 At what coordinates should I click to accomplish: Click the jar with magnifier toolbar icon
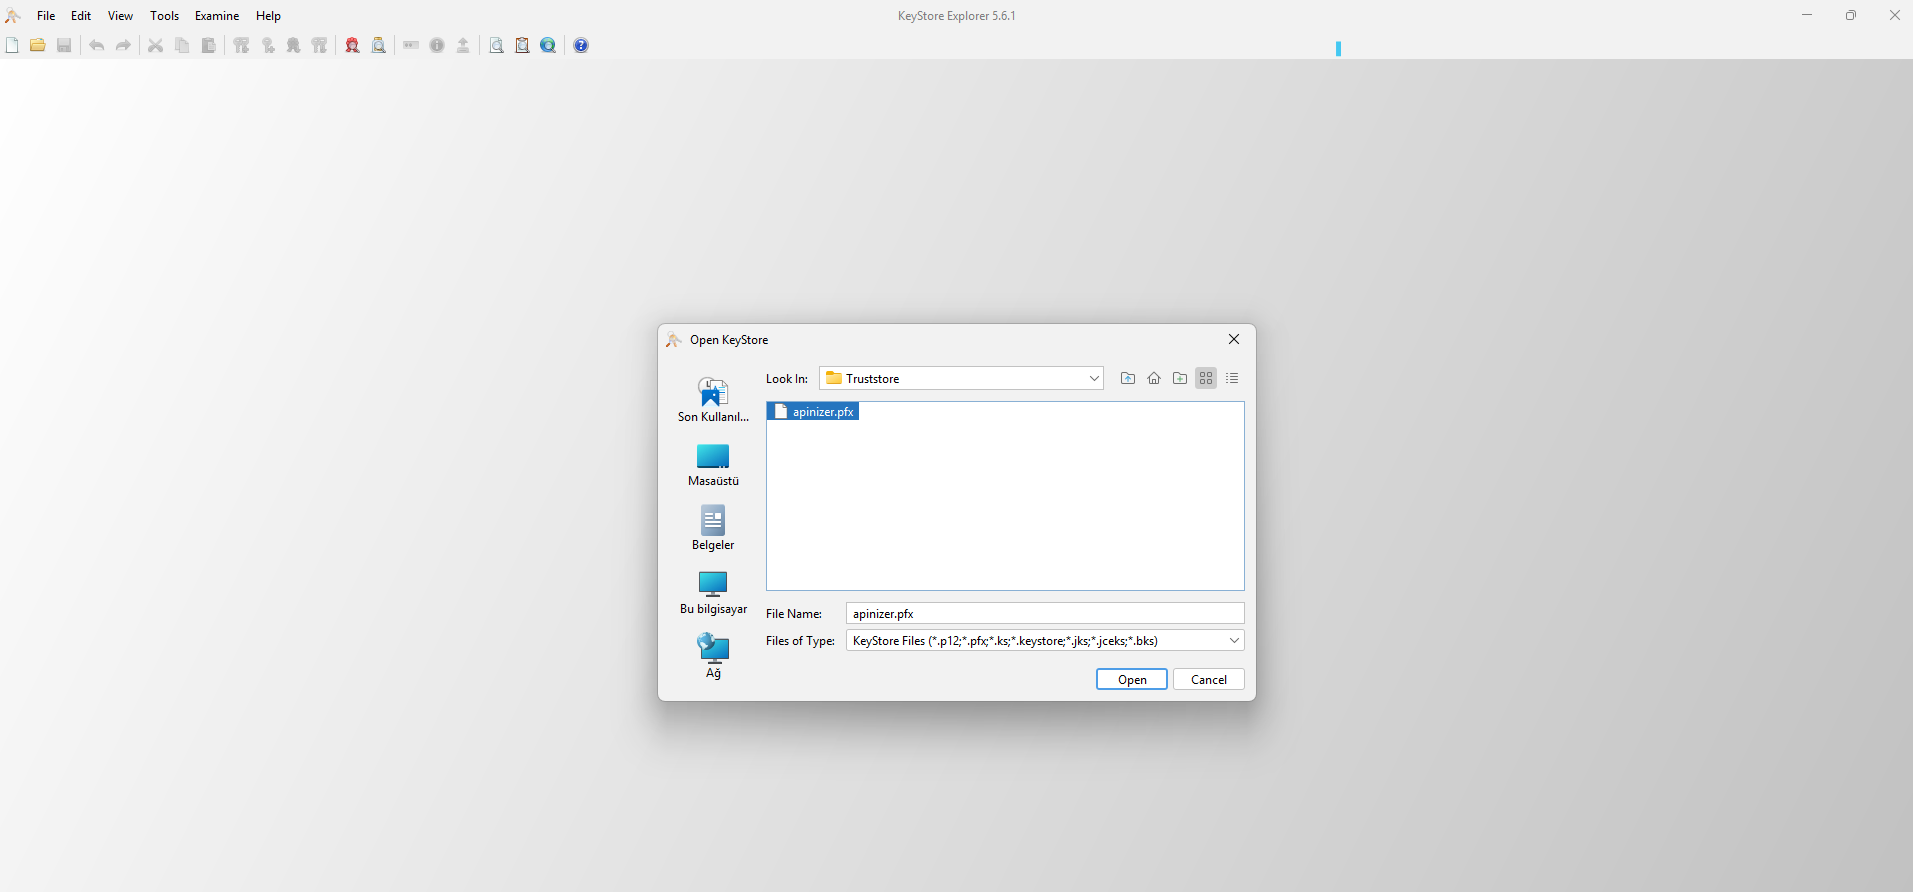pos(379,45)
